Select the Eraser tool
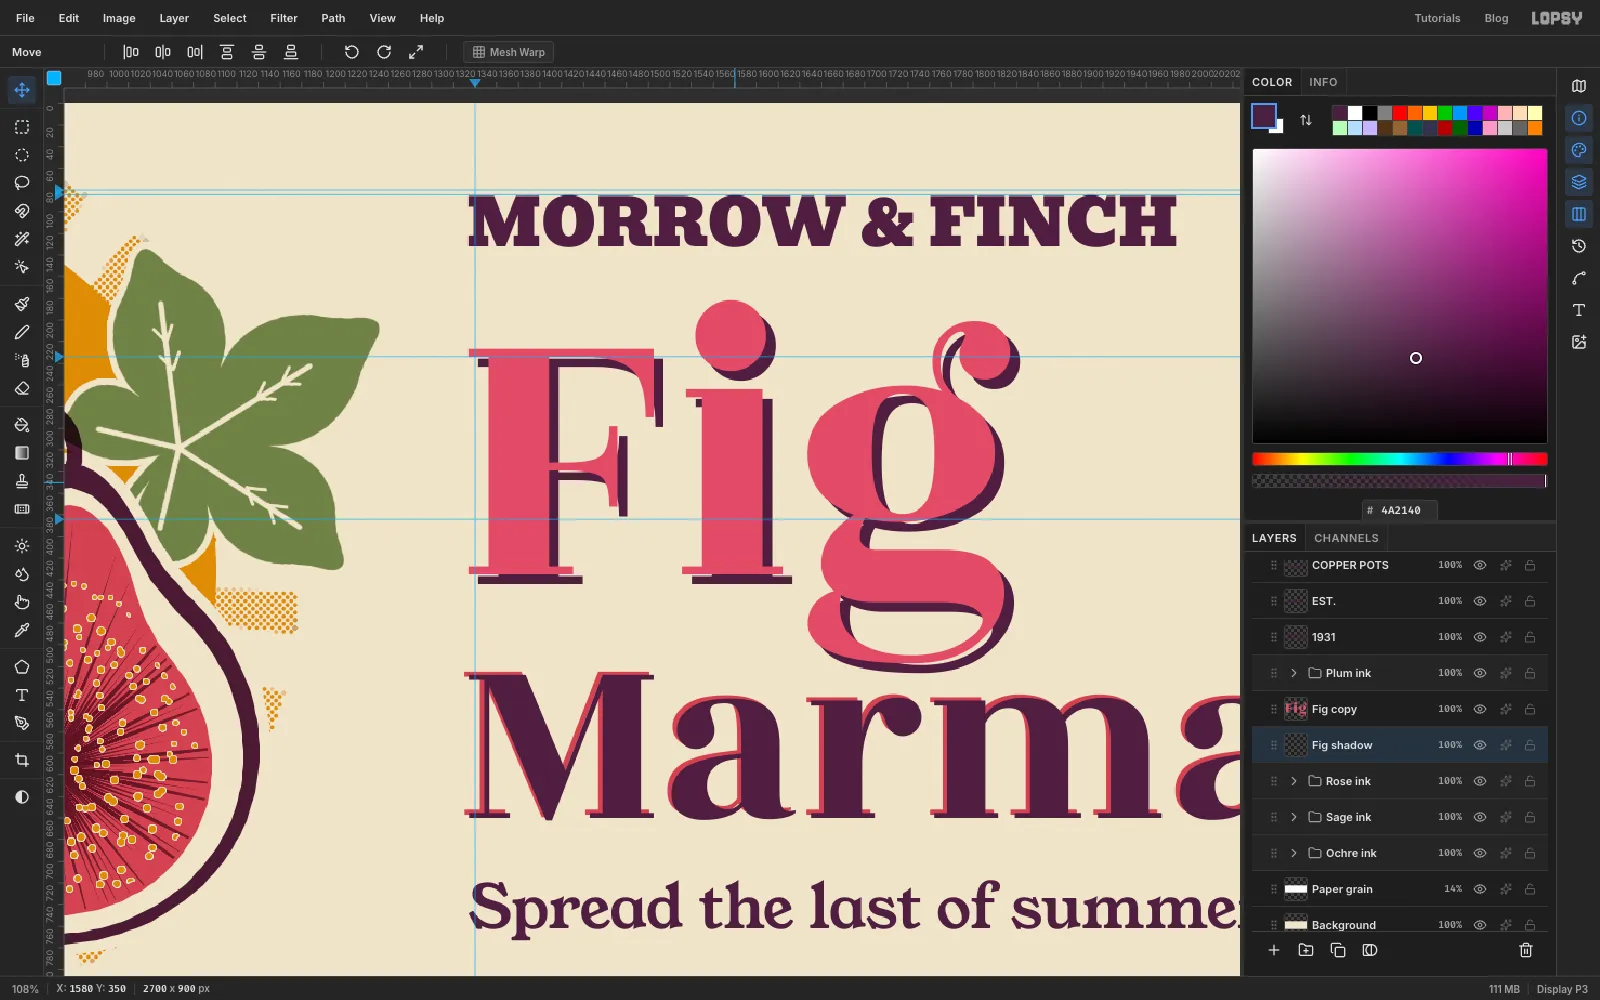This screenshot has height=1000, width=1600. pos(22,388)
